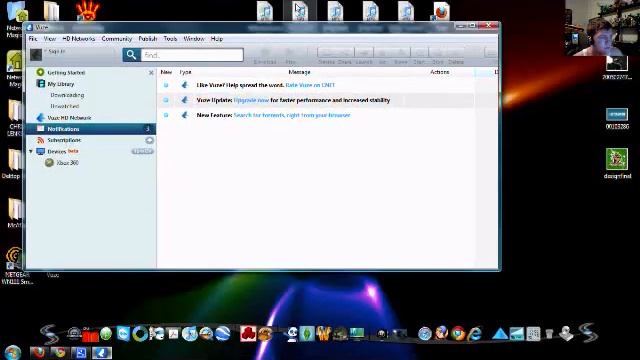
Task: Open the Community menu
Action: click(117, 39)
